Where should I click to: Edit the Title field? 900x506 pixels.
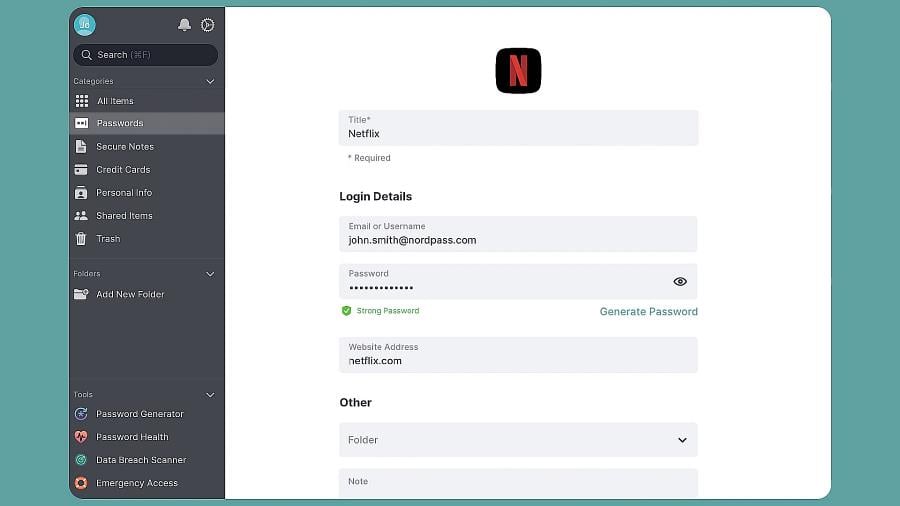tap(518, 128)
